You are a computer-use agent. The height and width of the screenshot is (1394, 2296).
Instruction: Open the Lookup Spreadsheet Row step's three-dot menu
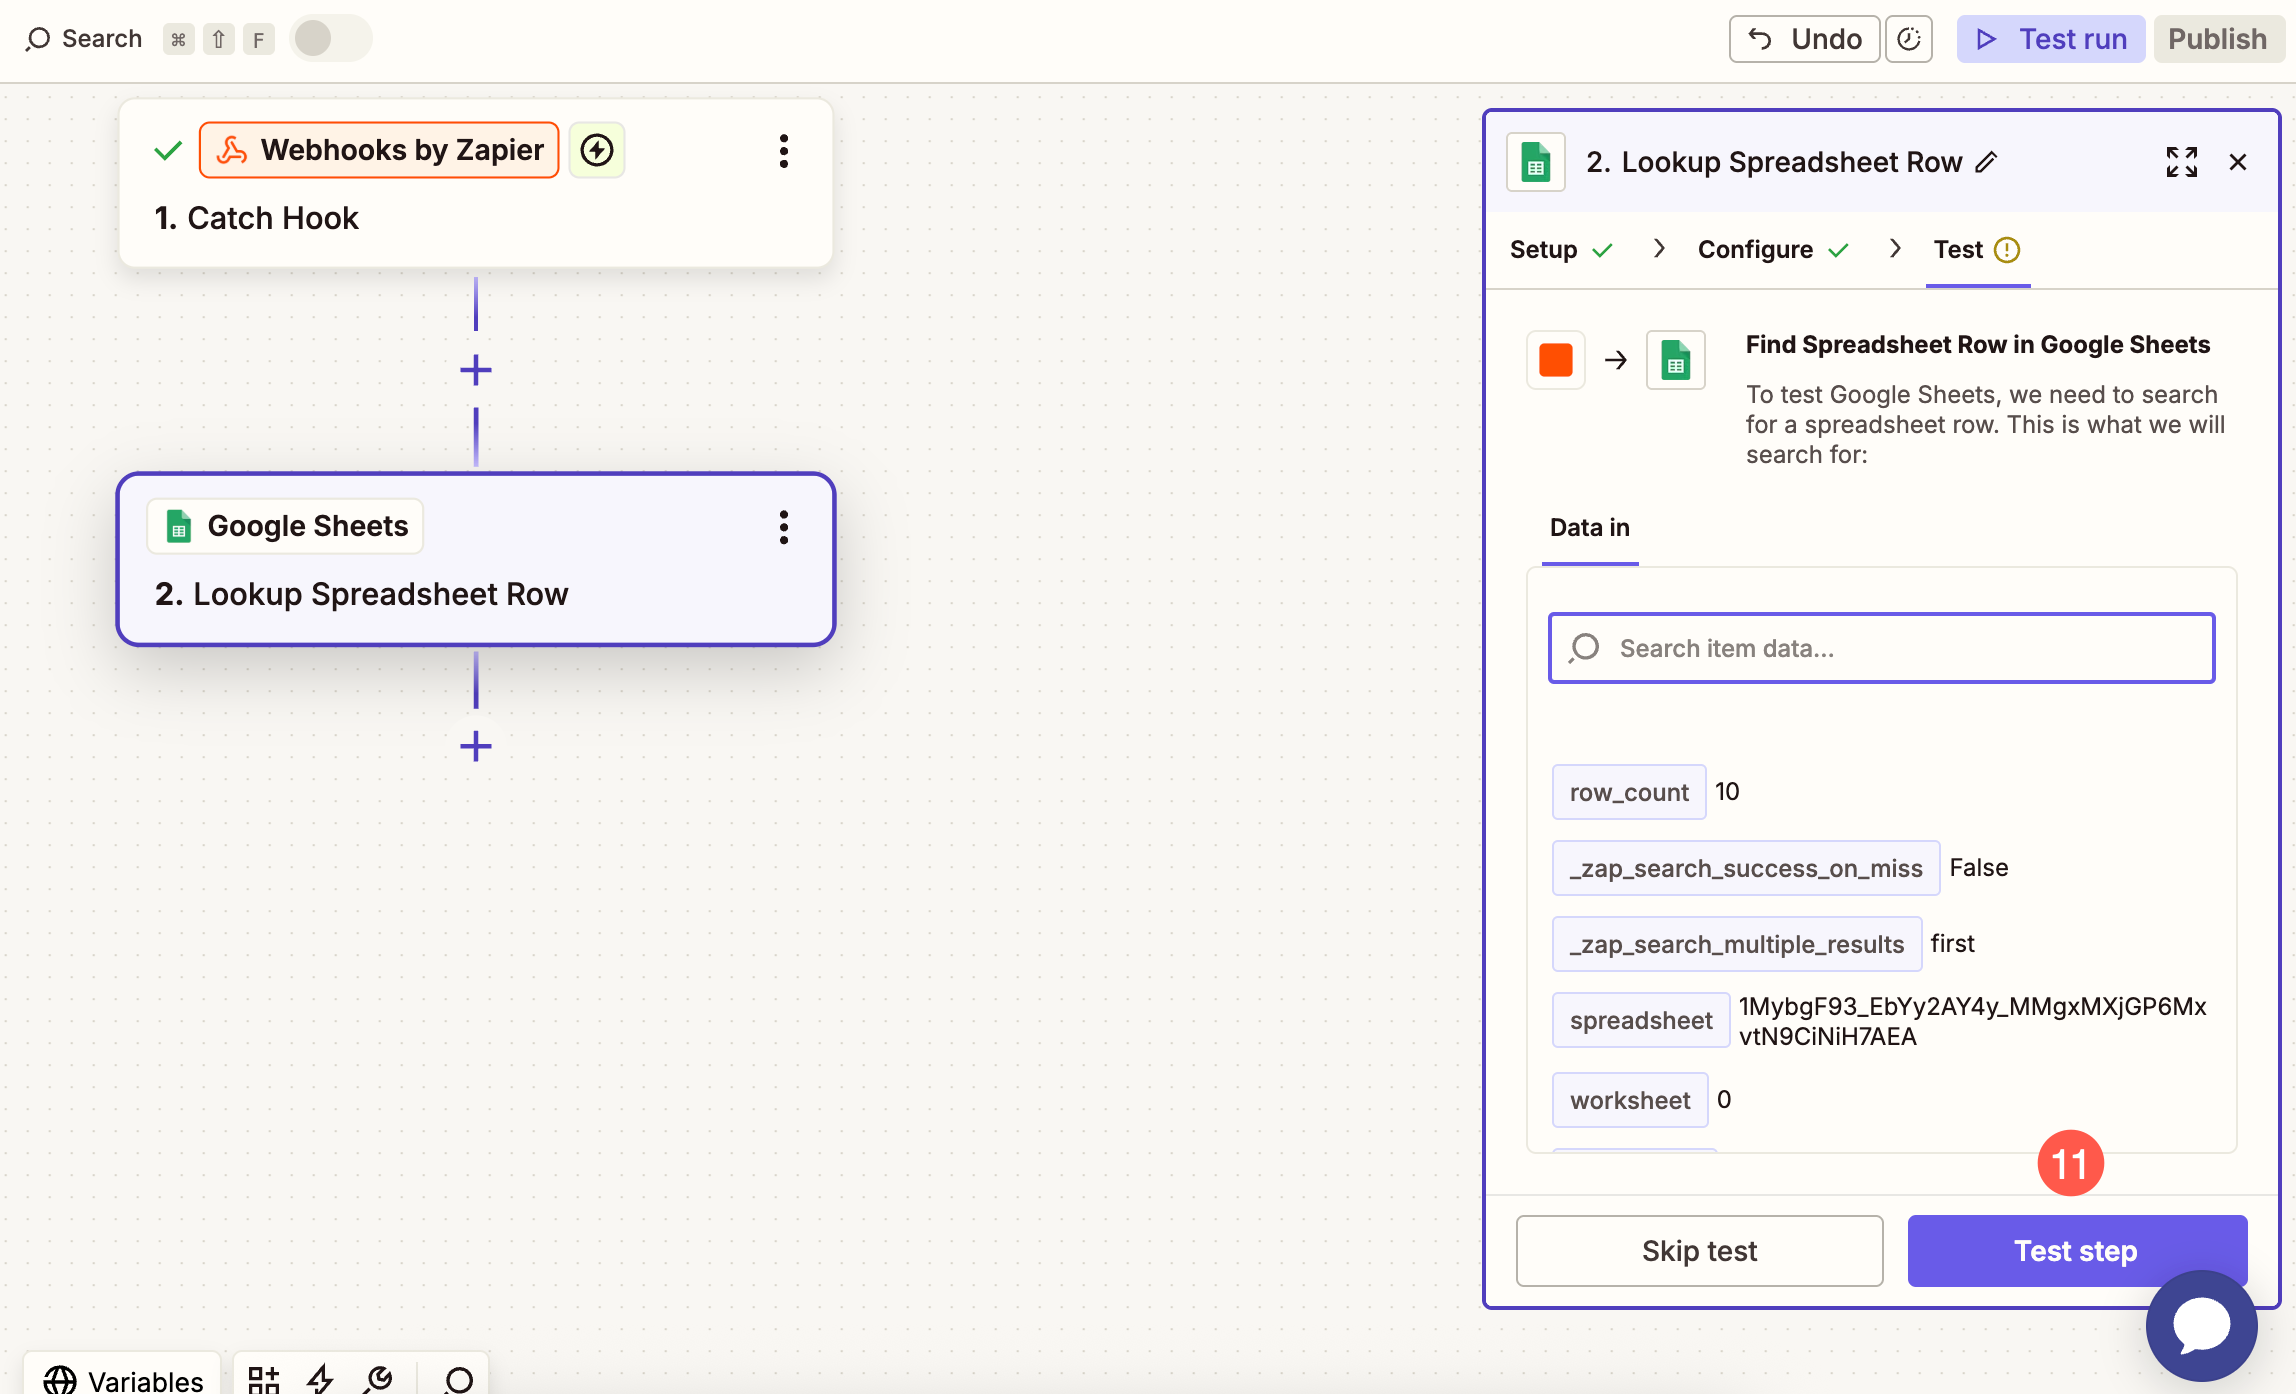(784, 527)
